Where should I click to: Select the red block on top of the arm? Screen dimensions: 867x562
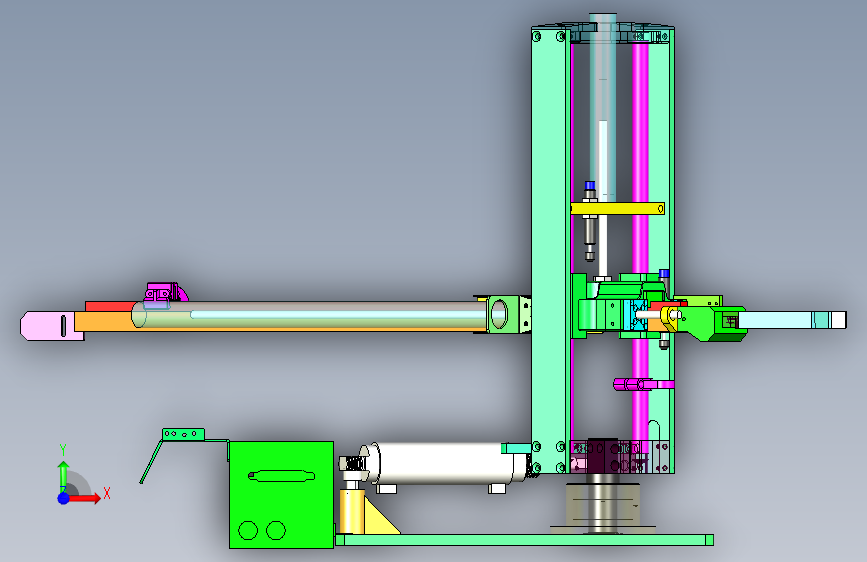(x=112, y=306)
